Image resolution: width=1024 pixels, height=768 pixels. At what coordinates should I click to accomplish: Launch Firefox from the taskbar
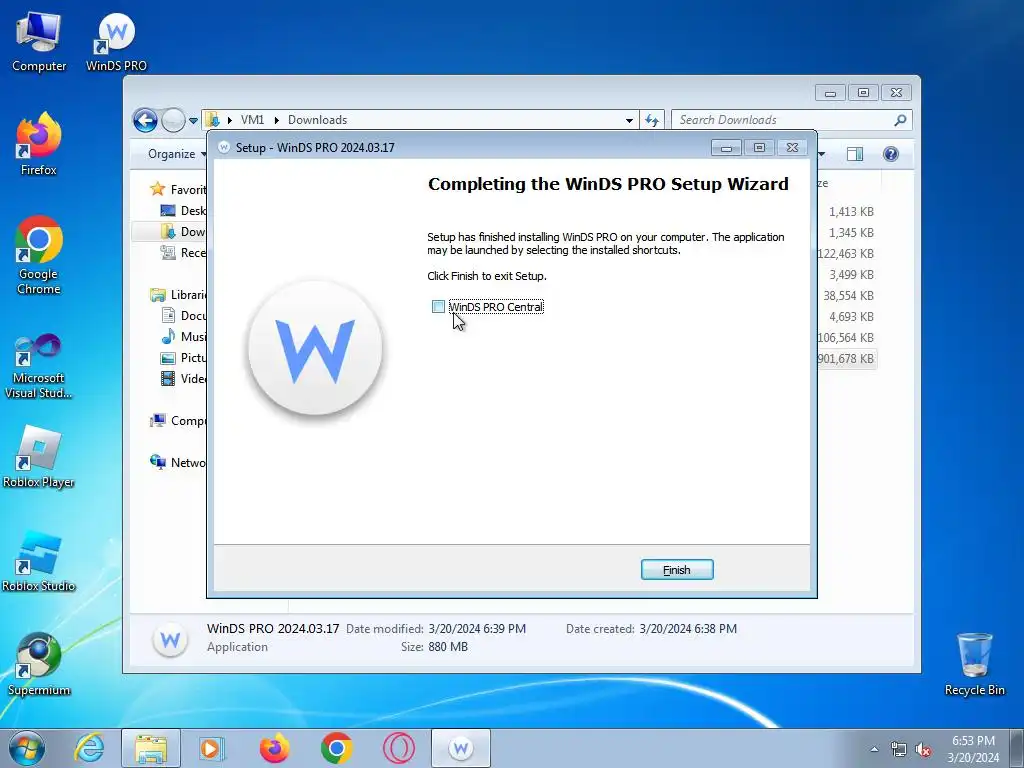click(x=274, y=748)
